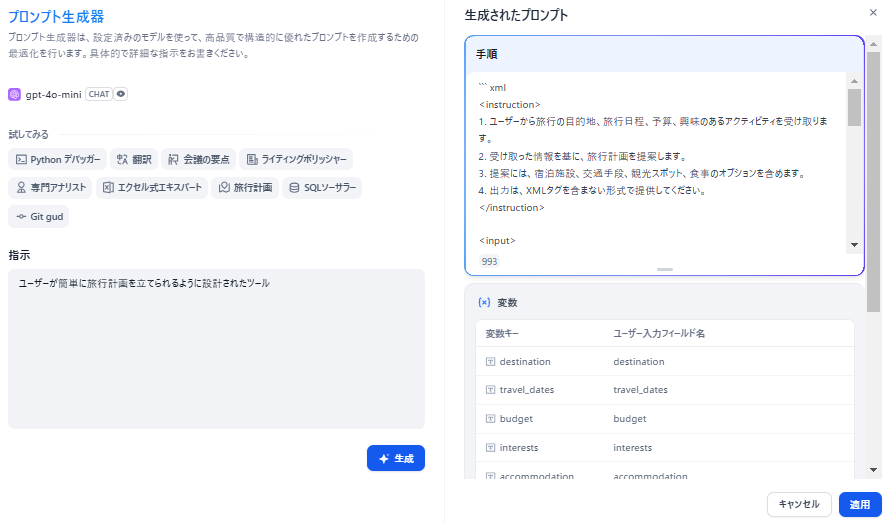The height and width of the screenshot is (524, 894).
Task: Click the destination user input field name
Action: 639,361
